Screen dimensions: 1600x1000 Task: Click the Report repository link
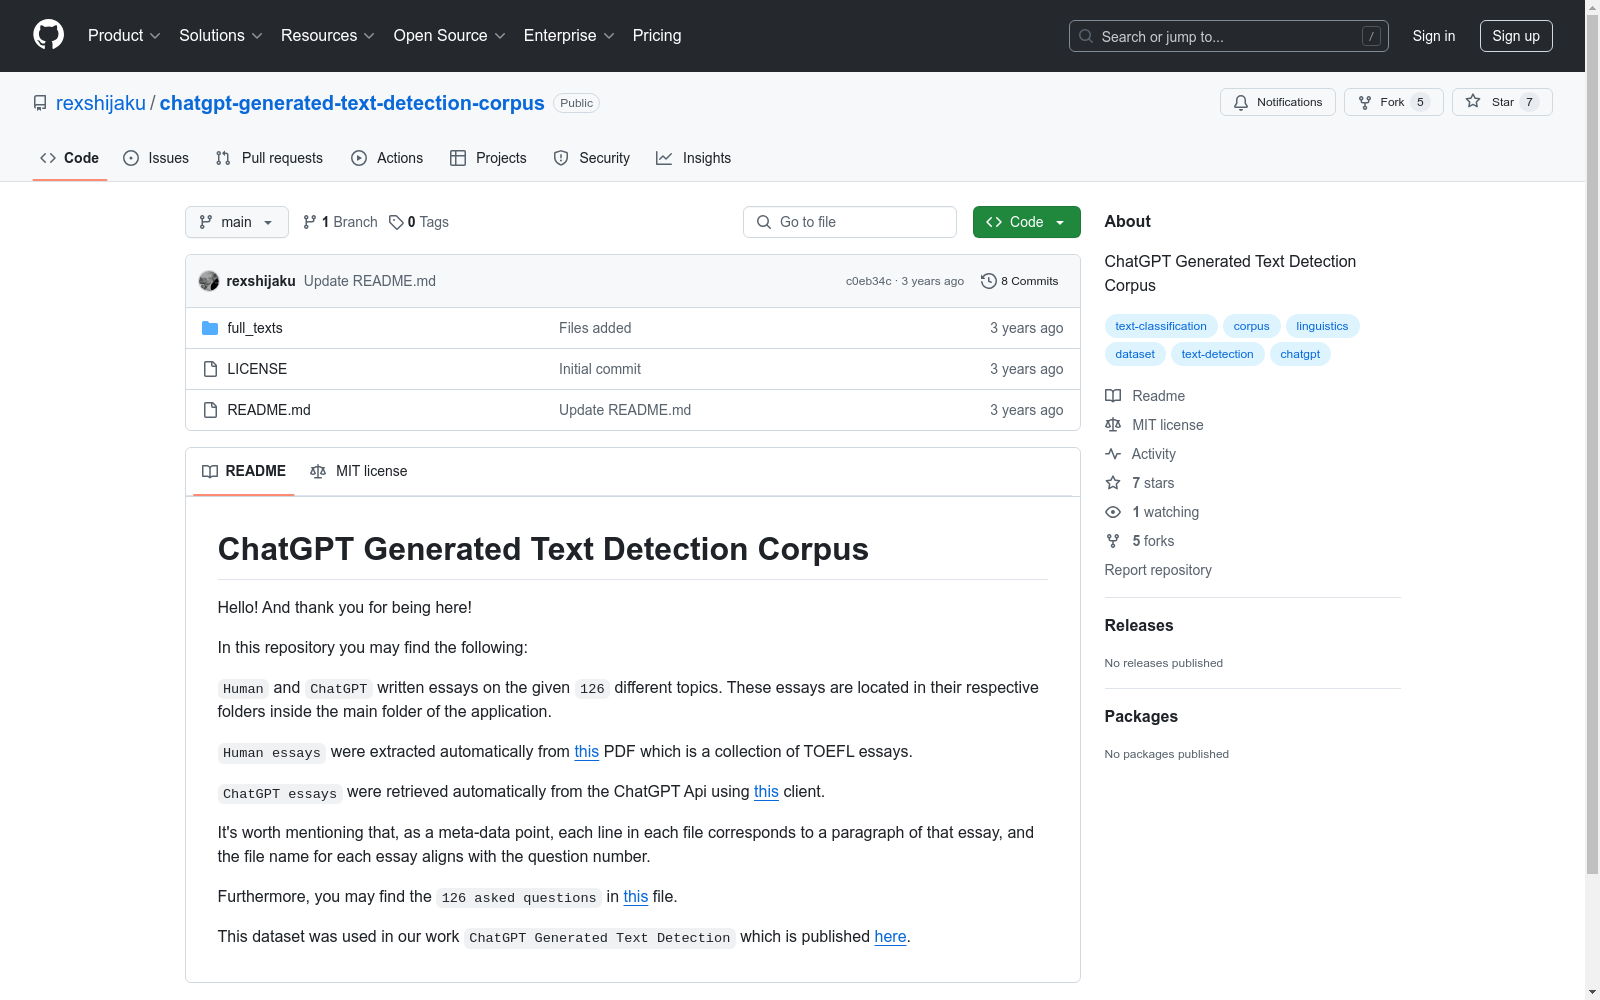point(1158,570)
